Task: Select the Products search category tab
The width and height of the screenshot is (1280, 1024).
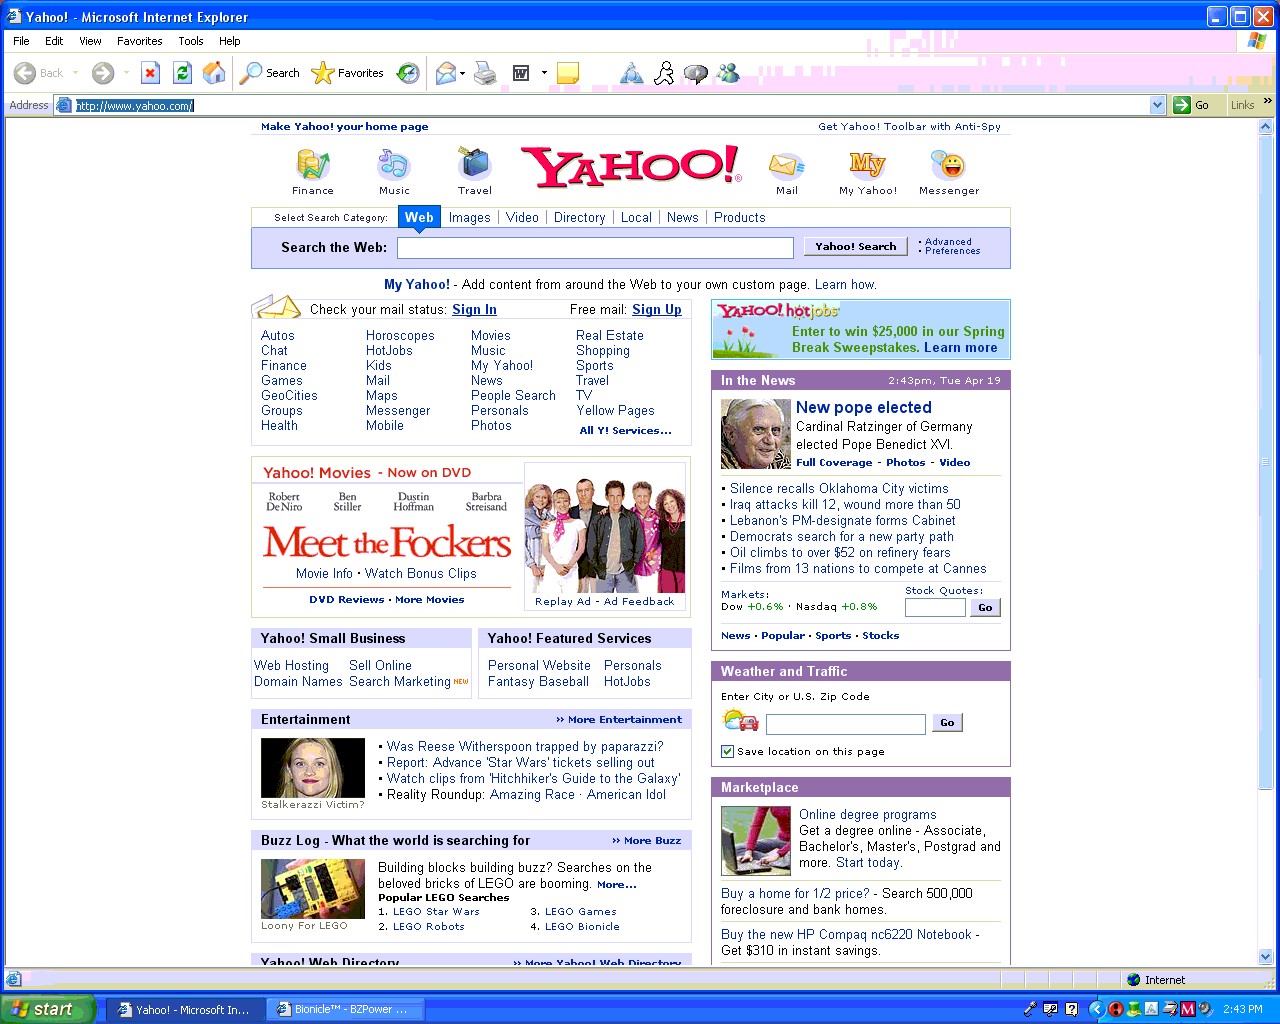Action: 739,217
